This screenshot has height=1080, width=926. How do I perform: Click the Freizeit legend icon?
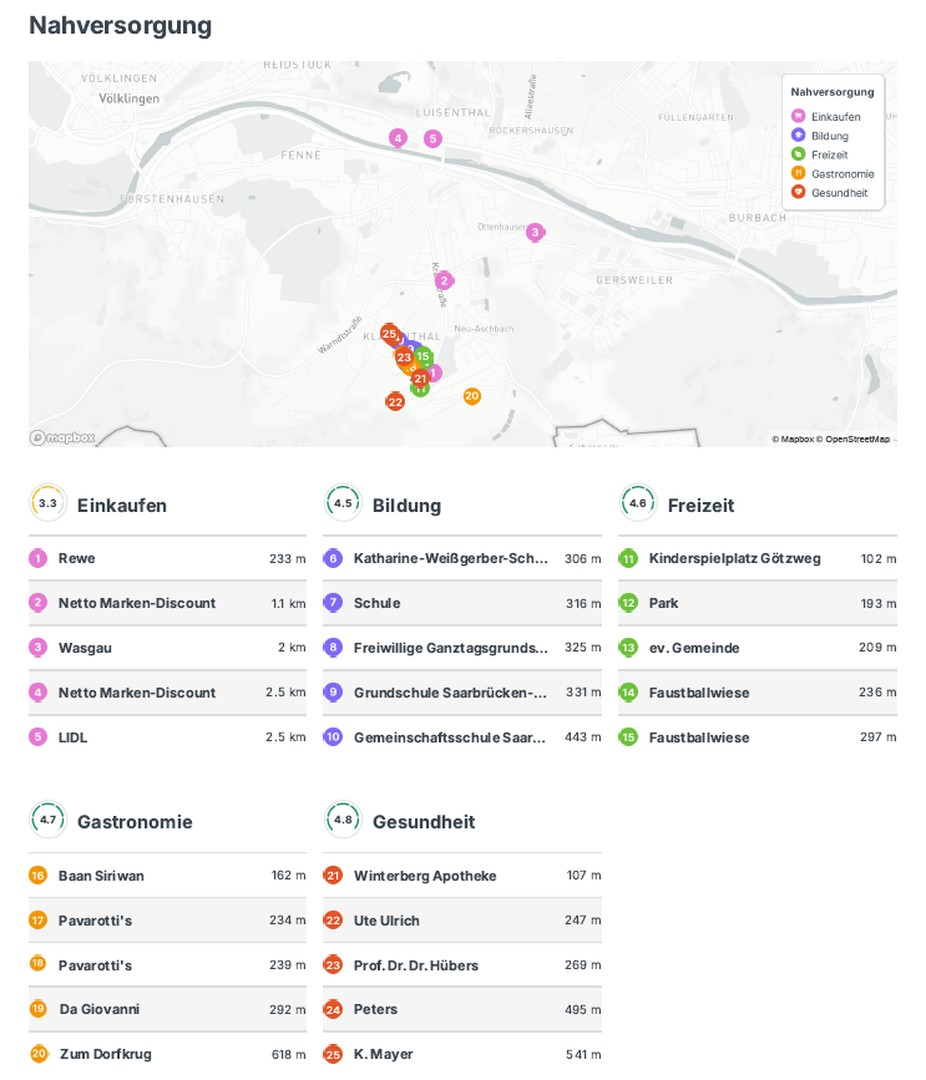798,154
